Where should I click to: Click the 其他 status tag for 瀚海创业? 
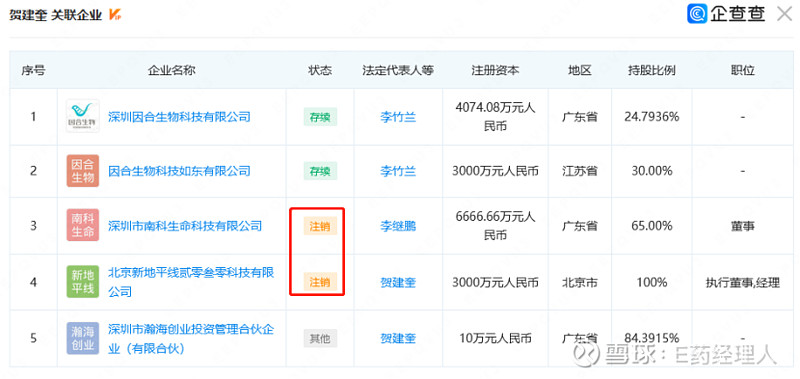(320, 338)
